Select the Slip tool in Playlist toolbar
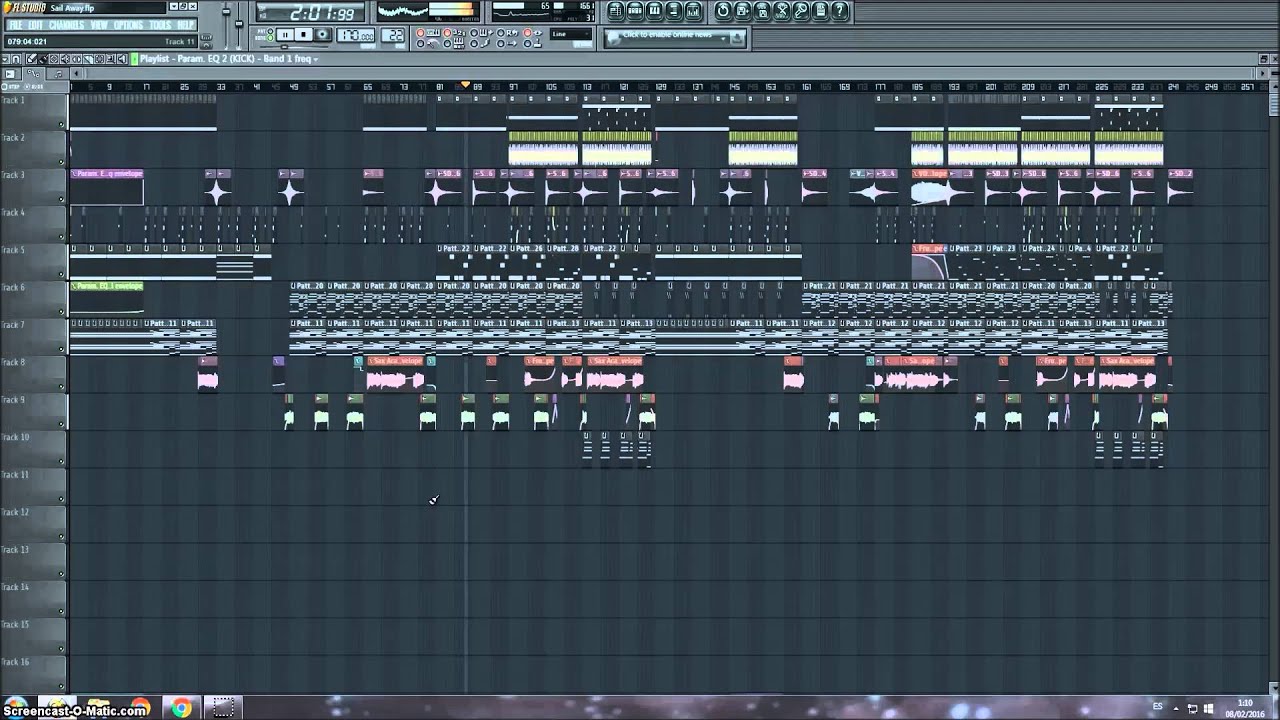The width and height of the screenshot is (1280, 720). pyautogui.click(x=76, y=59)
